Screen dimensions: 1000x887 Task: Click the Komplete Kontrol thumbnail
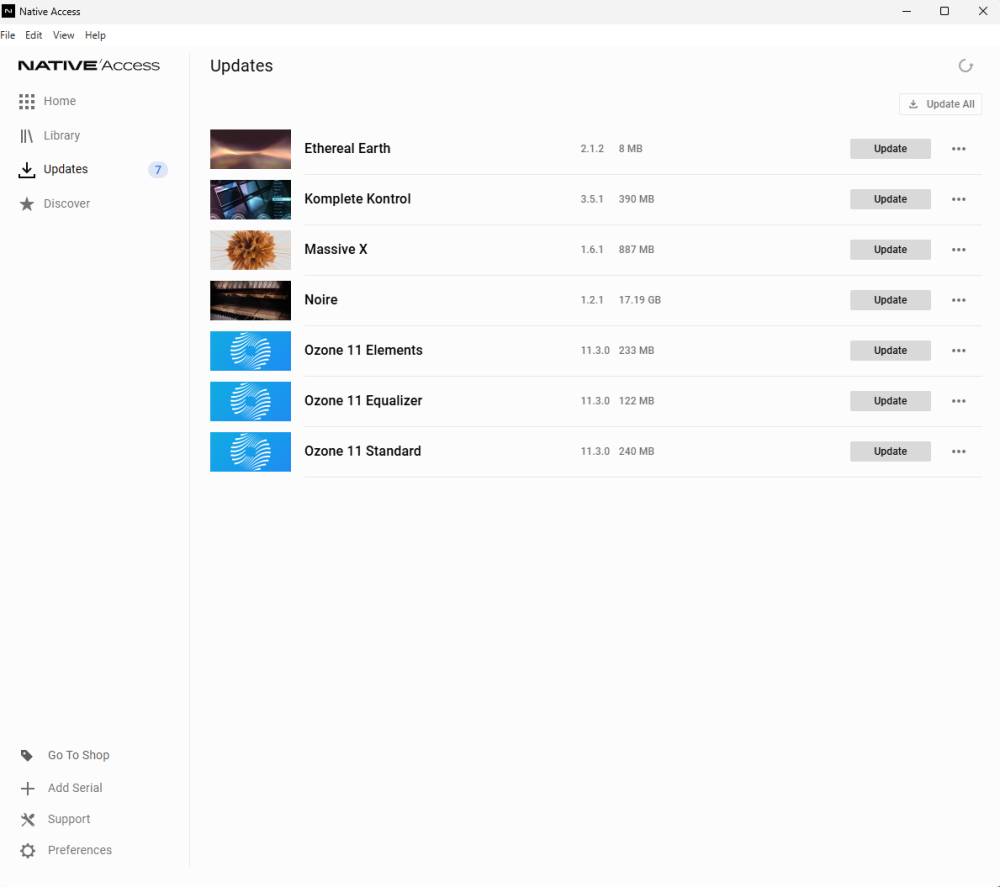tap(250, 200)
